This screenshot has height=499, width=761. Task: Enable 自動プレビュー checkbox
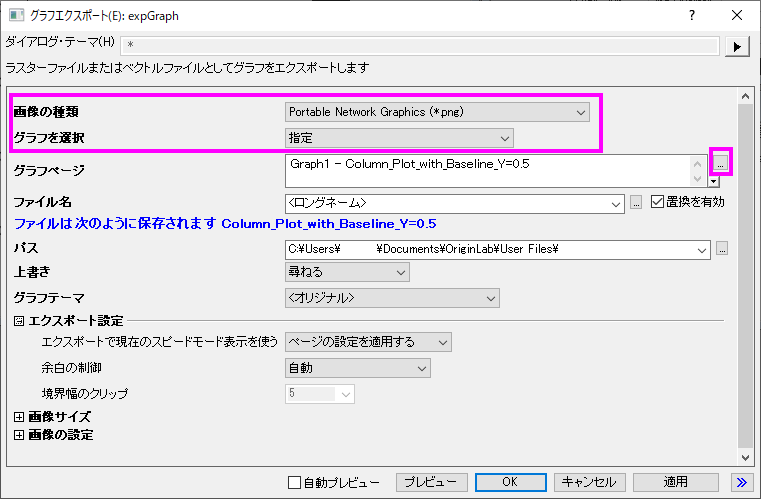(x=294, y=482)
